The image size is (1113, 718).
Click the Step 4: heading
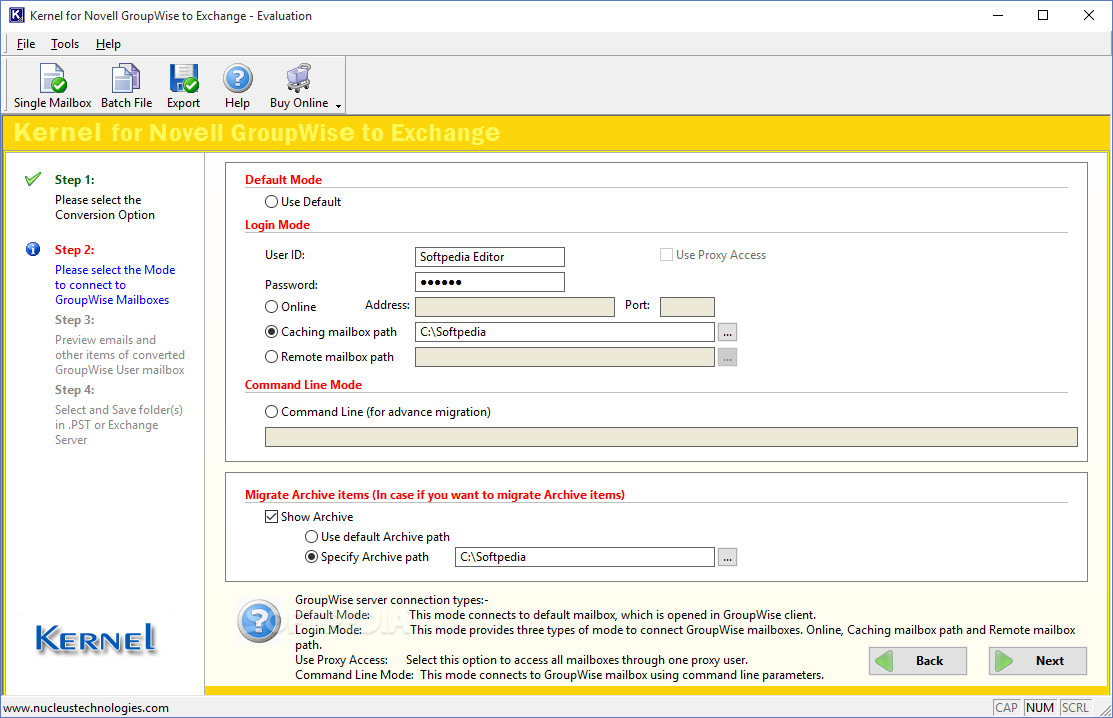click(x=75, y=390)
